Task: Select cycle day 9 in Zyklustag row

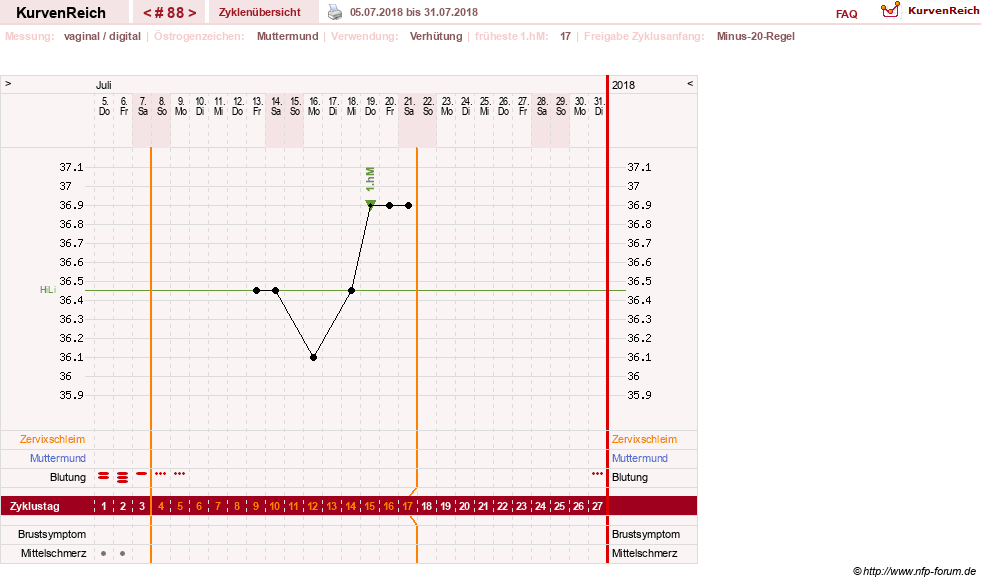Action: click(x=256, y=506)
